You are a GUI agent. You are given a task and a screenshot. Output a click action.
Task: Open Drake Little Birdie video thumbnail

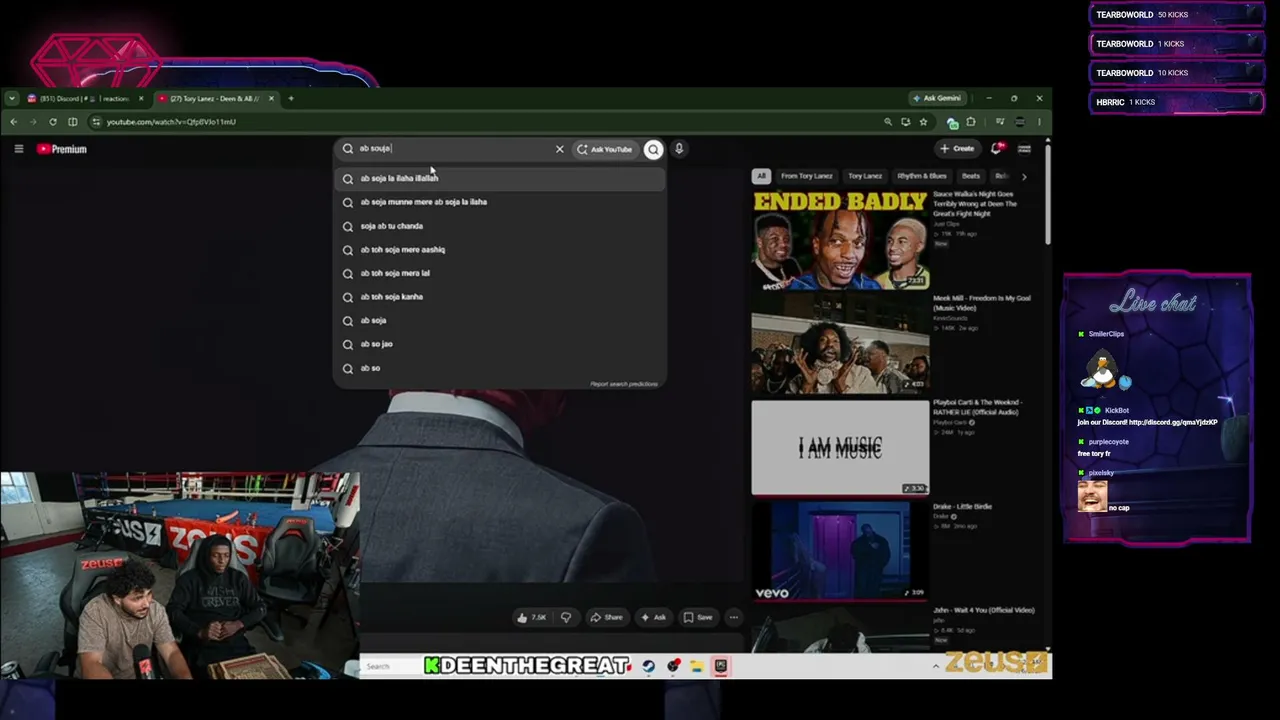coord(840,552)
